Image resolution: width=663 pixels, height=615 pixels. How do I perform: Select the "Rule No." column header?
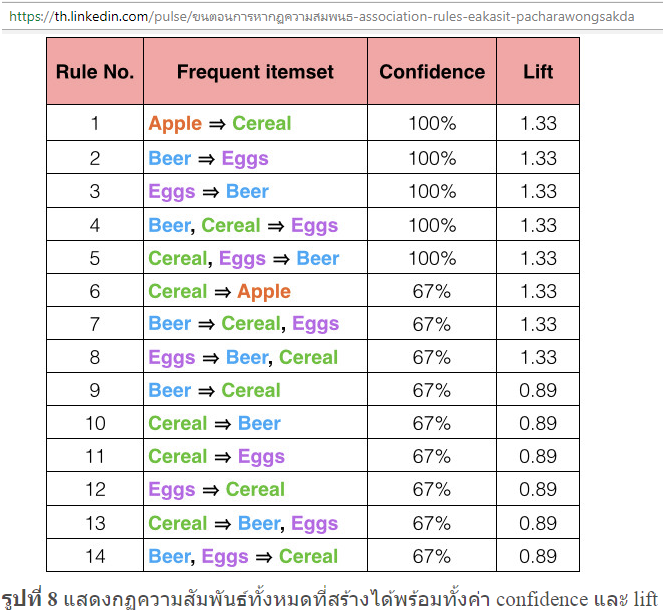(x=95, y=72)
